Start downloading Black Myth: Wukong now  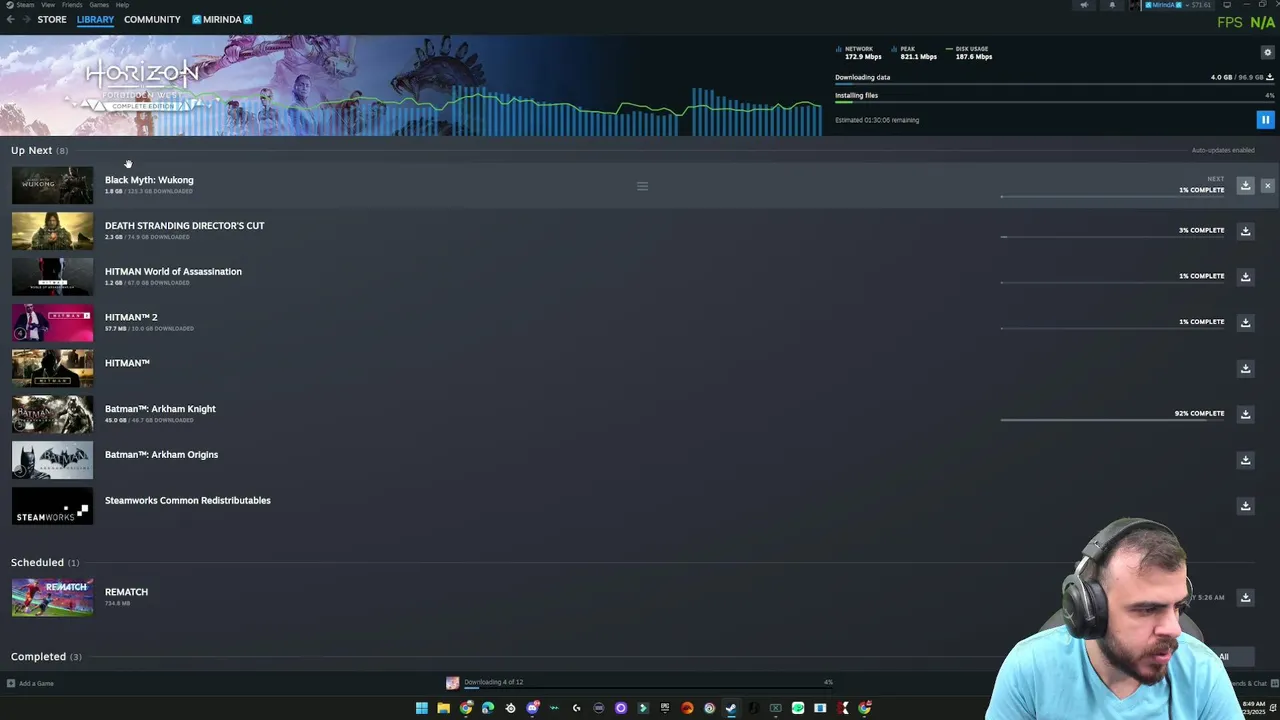[x=1245, y=186]
